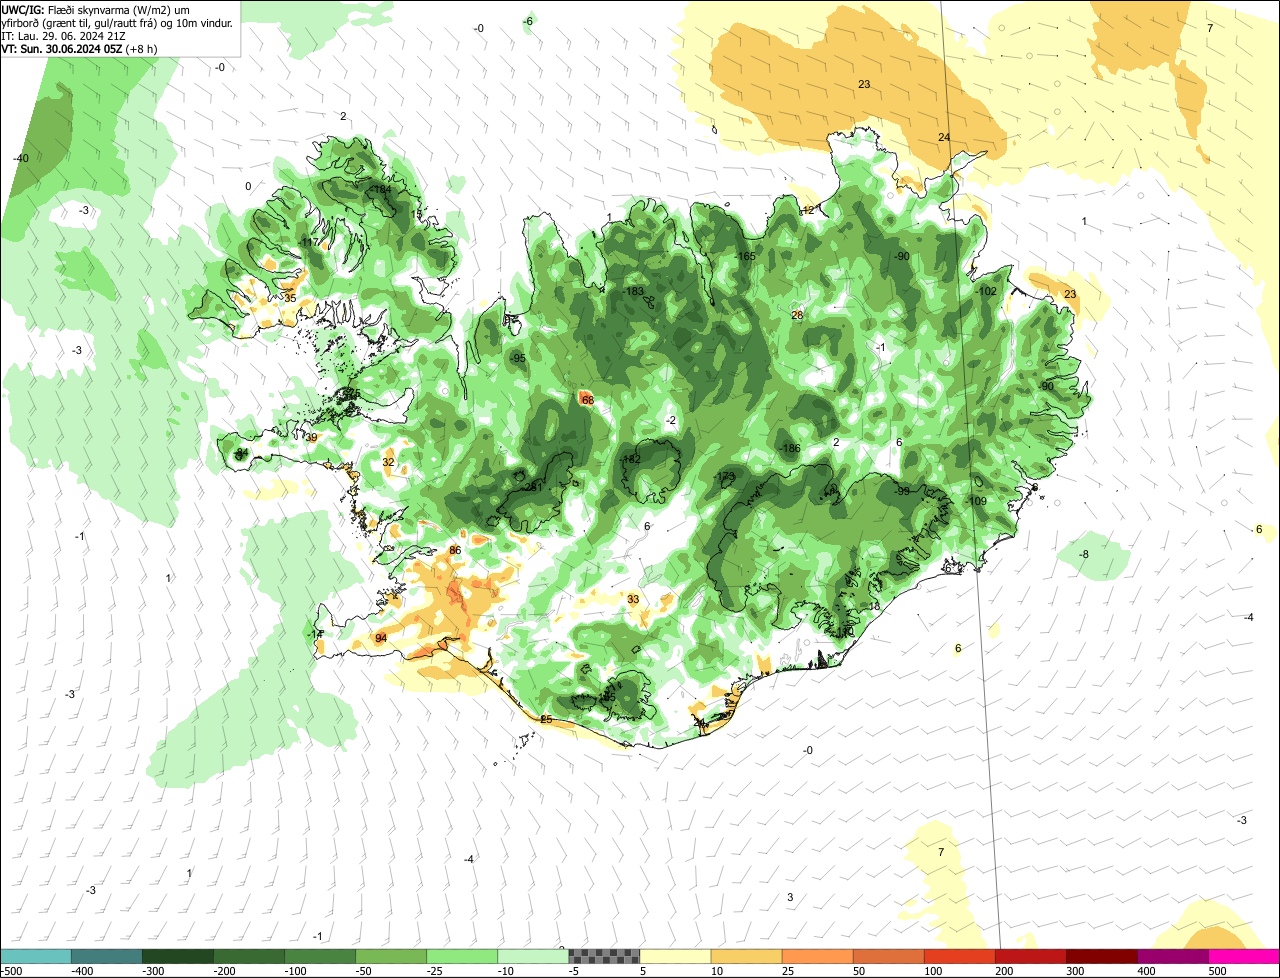This screenshot has width=1280, height=978.
Task: Click the '102' value on the map
Action: click(988, 291)
